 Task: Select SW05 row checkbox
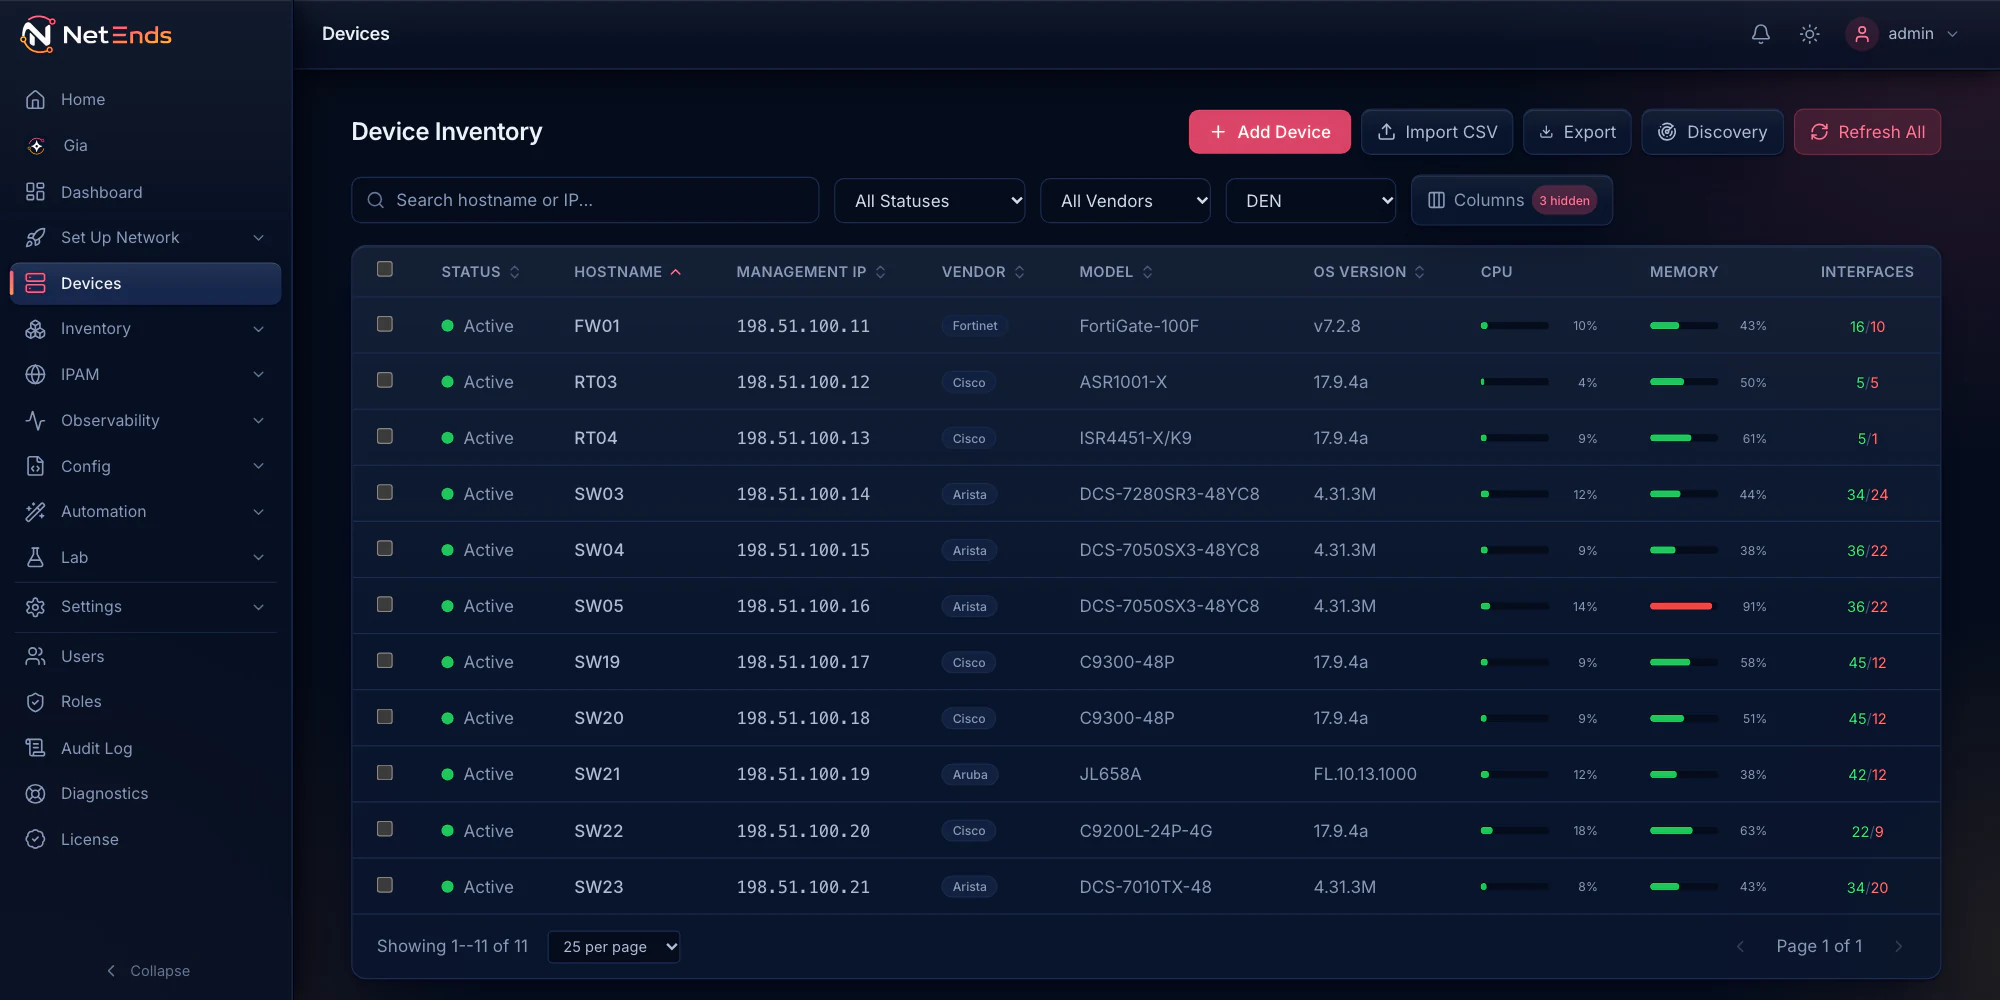385,604
